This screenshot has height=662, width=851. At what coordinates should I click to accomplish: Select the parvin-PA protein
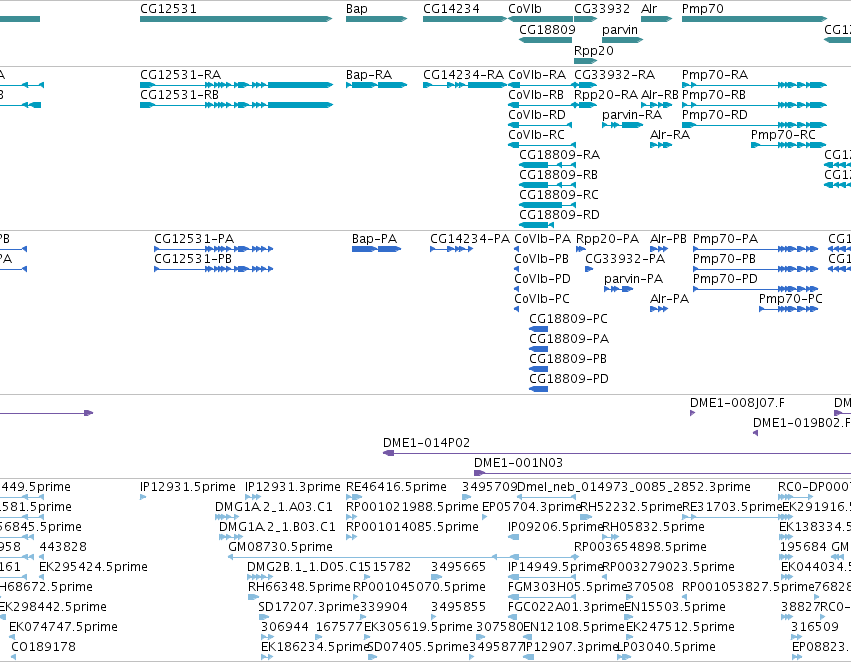tap(633, 279)
